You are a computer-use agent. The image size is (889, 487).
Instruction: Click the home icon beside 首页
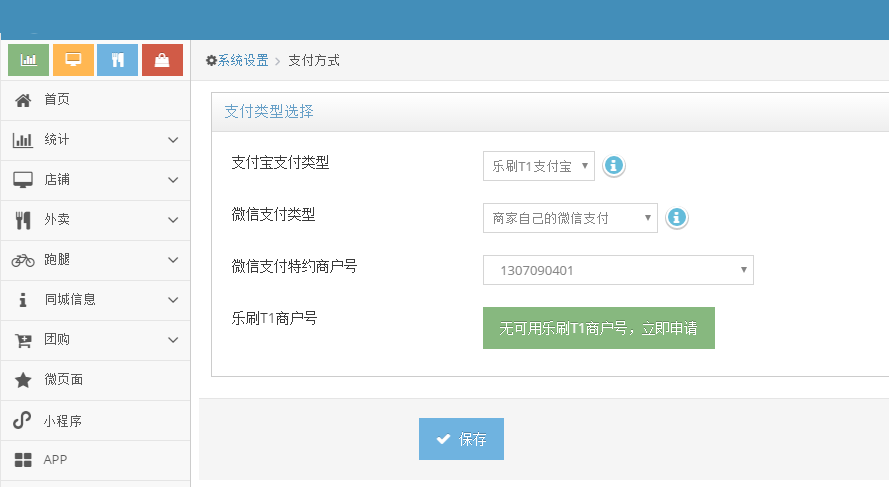click(23, 100)
